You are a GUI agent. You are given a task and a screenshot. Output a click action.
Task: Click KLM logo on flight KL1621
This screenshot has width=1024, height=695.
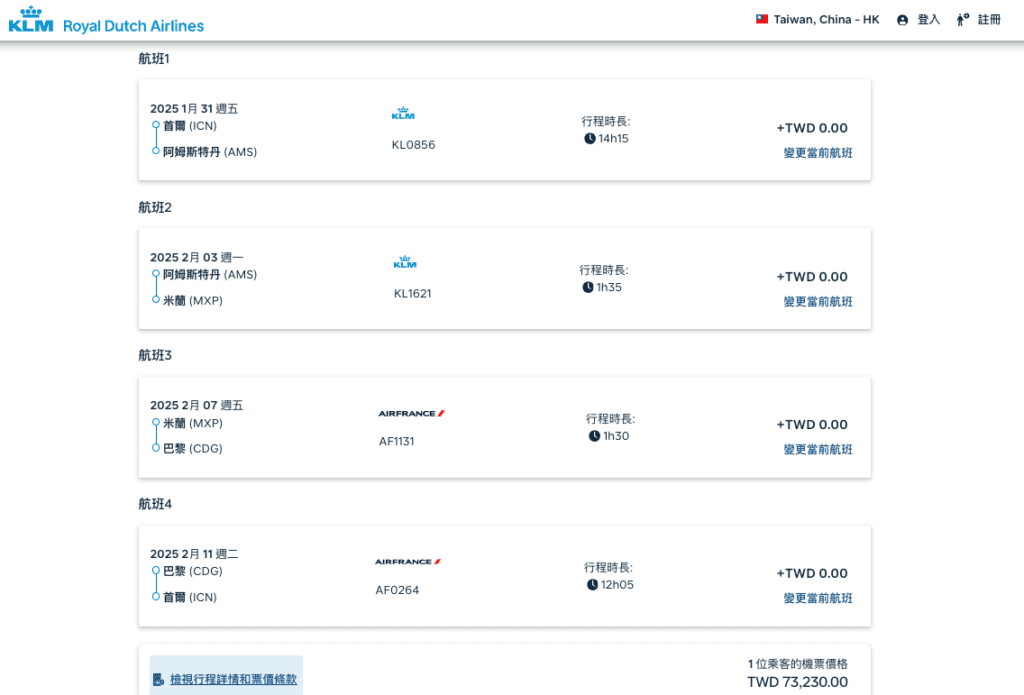point(405,262)
